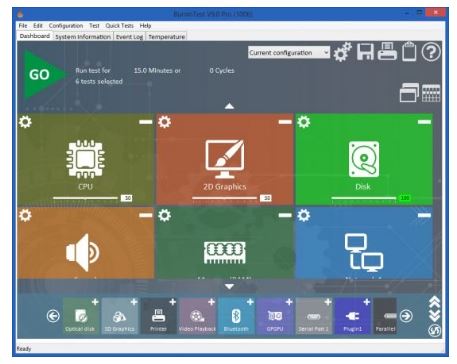Open test preferences via the gears icon
The width and height of the screenshot is (457, 364).
click(342, 52)
